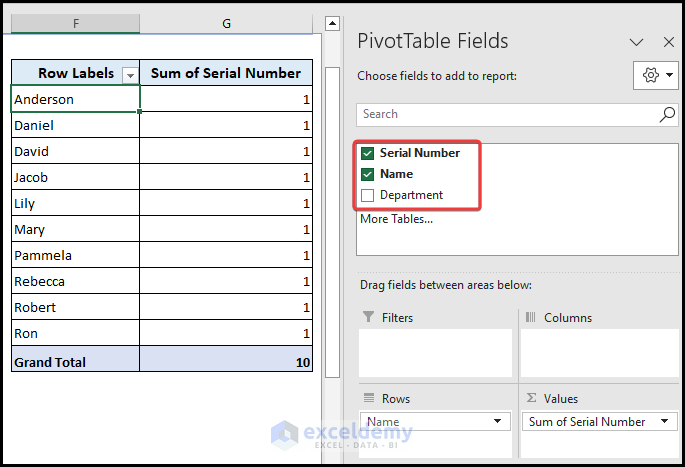
Task: Click the More Tables link
Action: click(x=396, y=219)
